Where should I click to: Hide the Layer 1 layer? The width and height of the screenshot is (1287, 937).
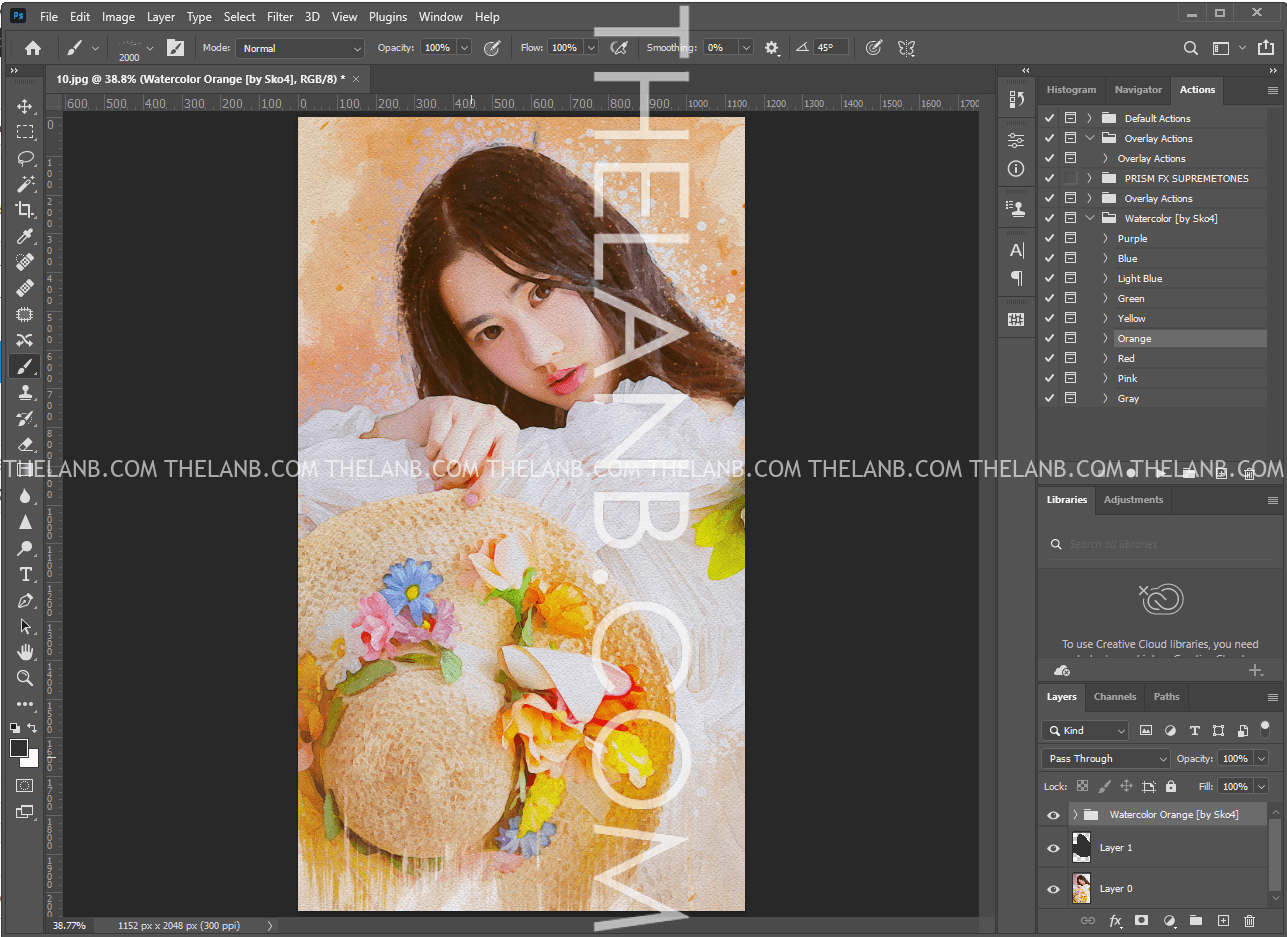coord(1053,848)
